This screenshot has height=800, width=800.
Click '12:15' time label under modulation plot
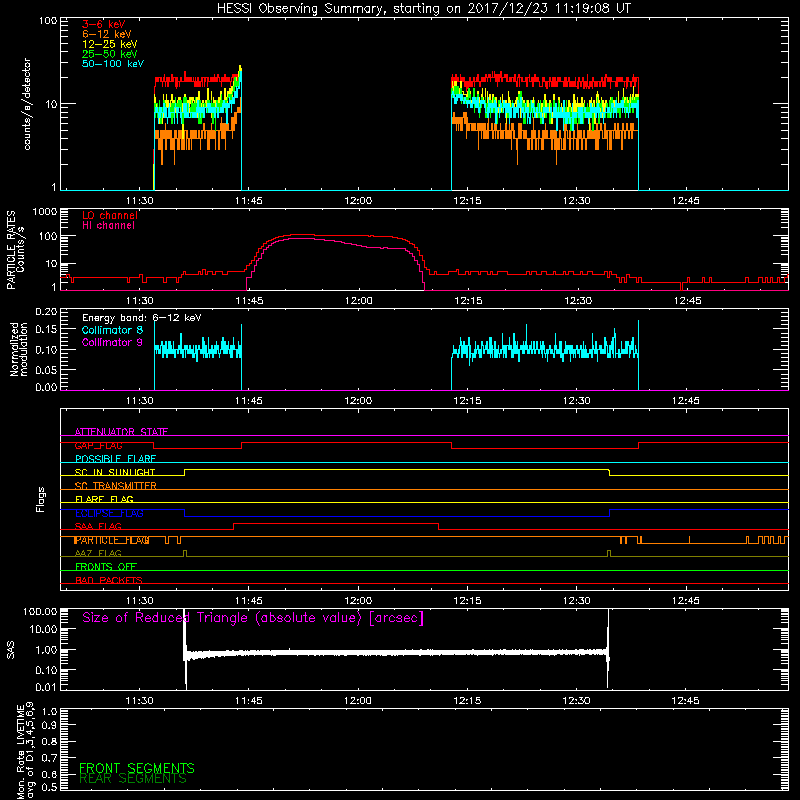pyautogui.click(x=467, y=401)
